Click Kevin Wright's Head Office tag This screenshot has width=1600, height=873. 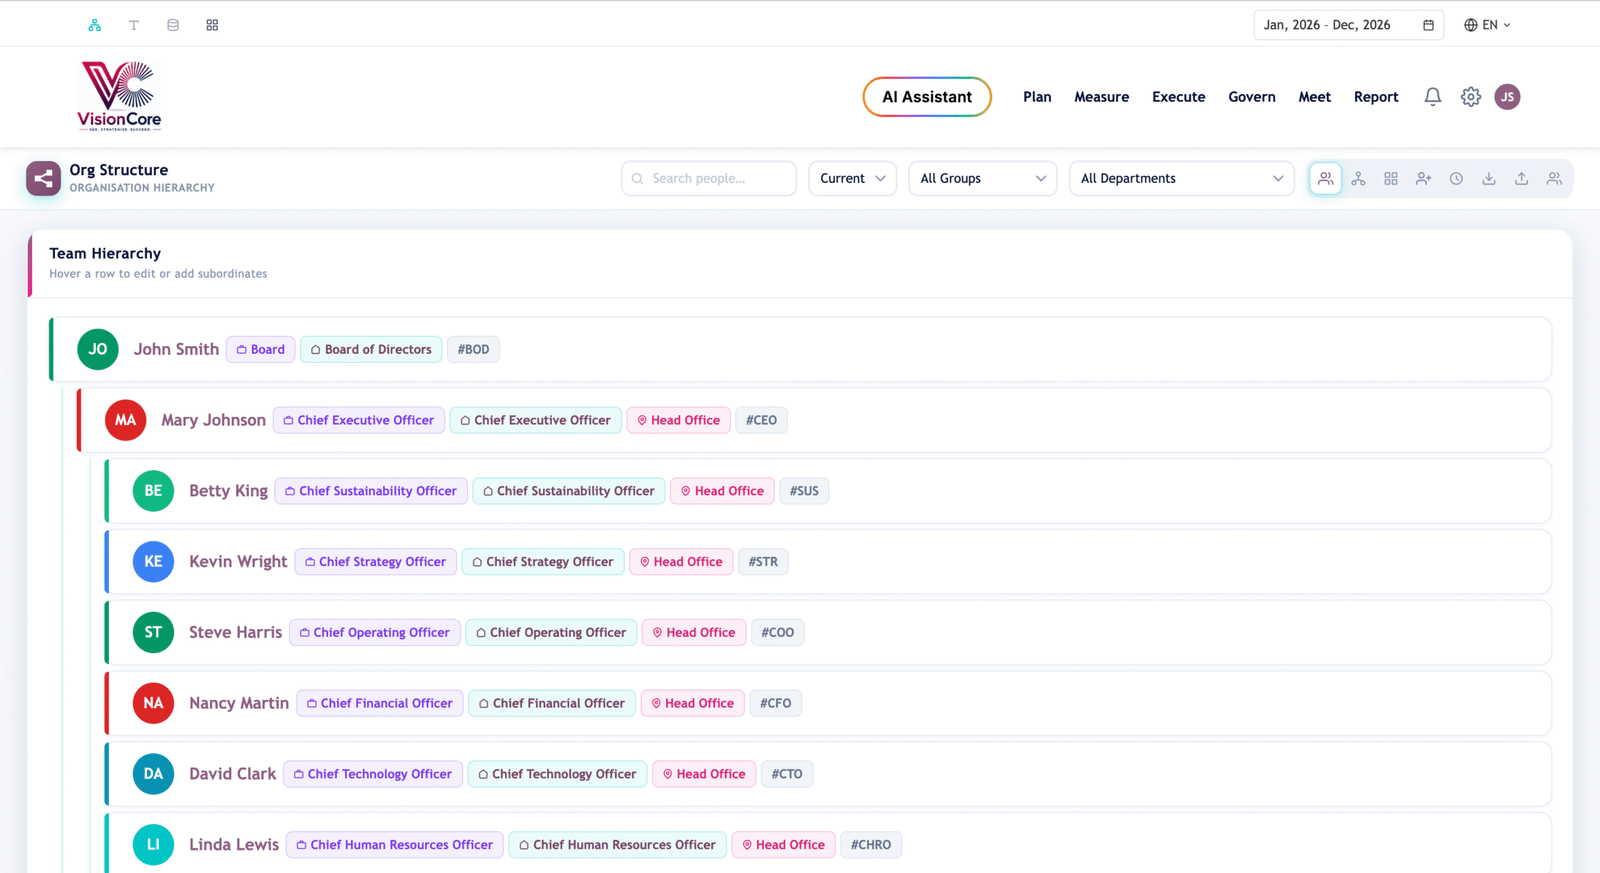(x=681, y=562)
